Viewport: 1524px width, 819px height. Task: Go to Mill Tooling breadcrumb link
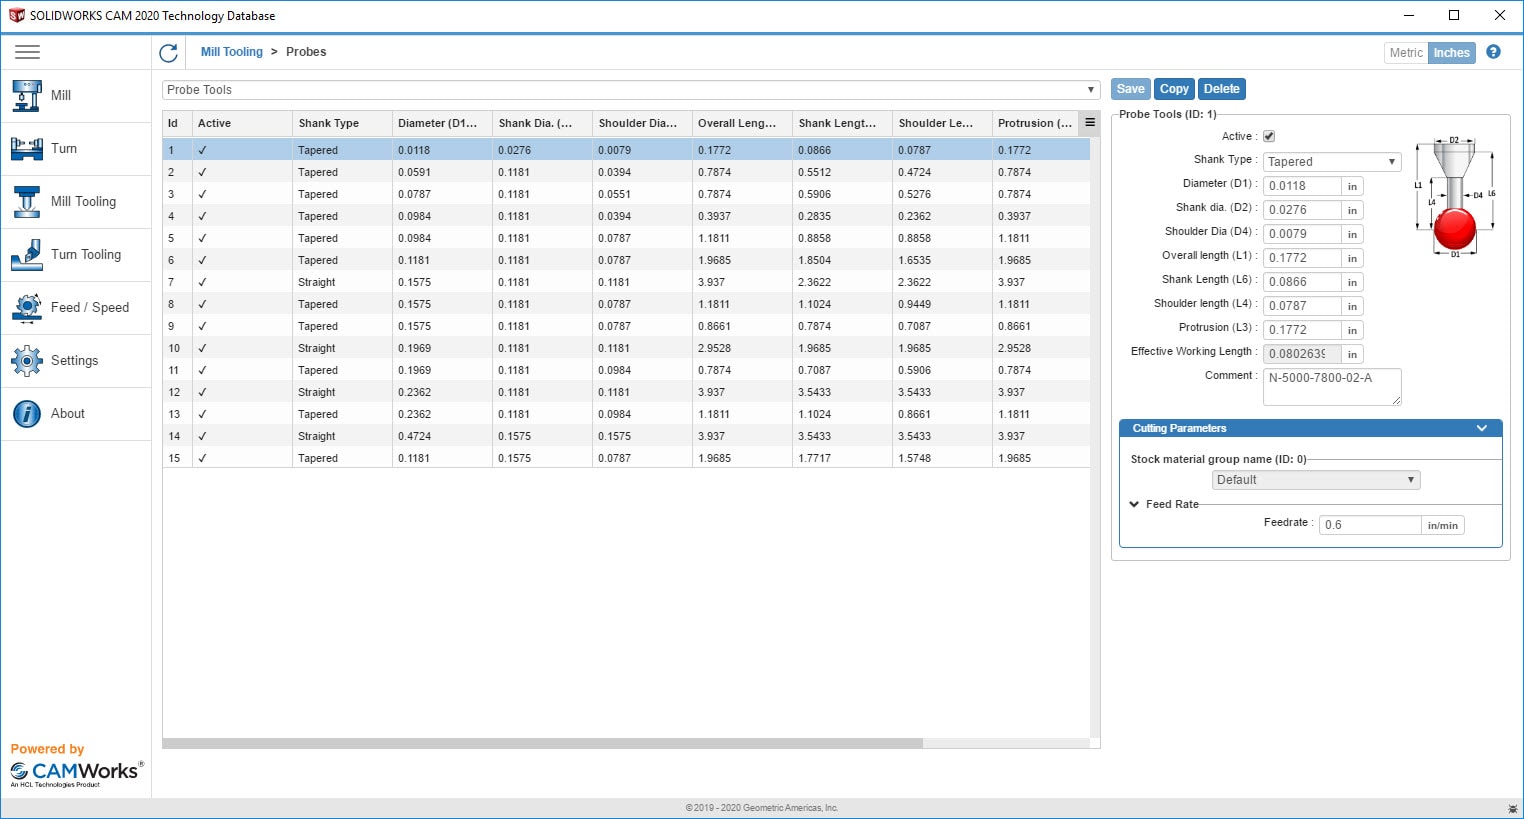pyautogui.click(x=232, y=52)
